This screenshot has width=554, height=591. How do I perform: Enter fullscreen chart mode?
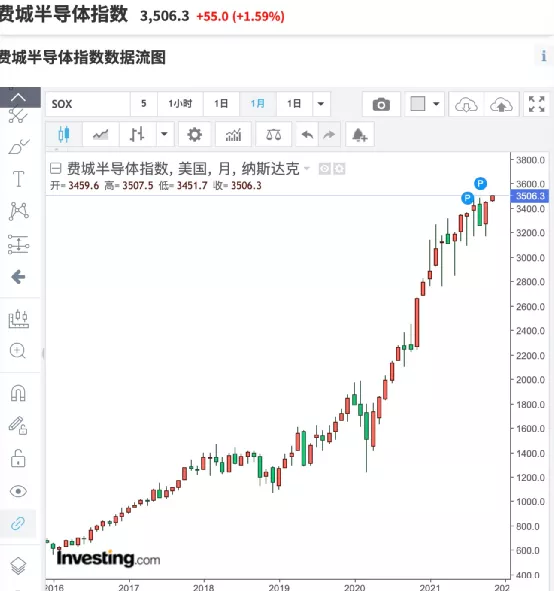pyautogui.click(x=536, y=104)
